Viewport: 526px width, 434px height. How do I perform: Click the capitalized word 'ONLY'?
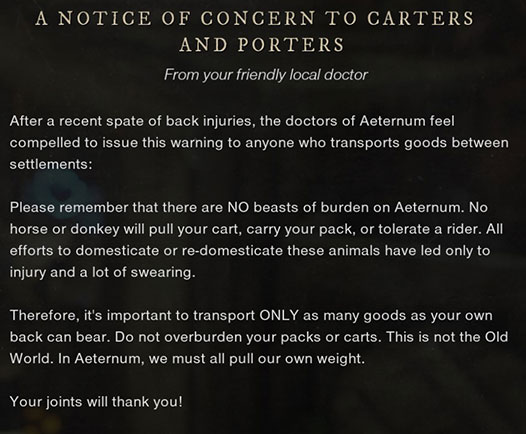tap(279, 315)
